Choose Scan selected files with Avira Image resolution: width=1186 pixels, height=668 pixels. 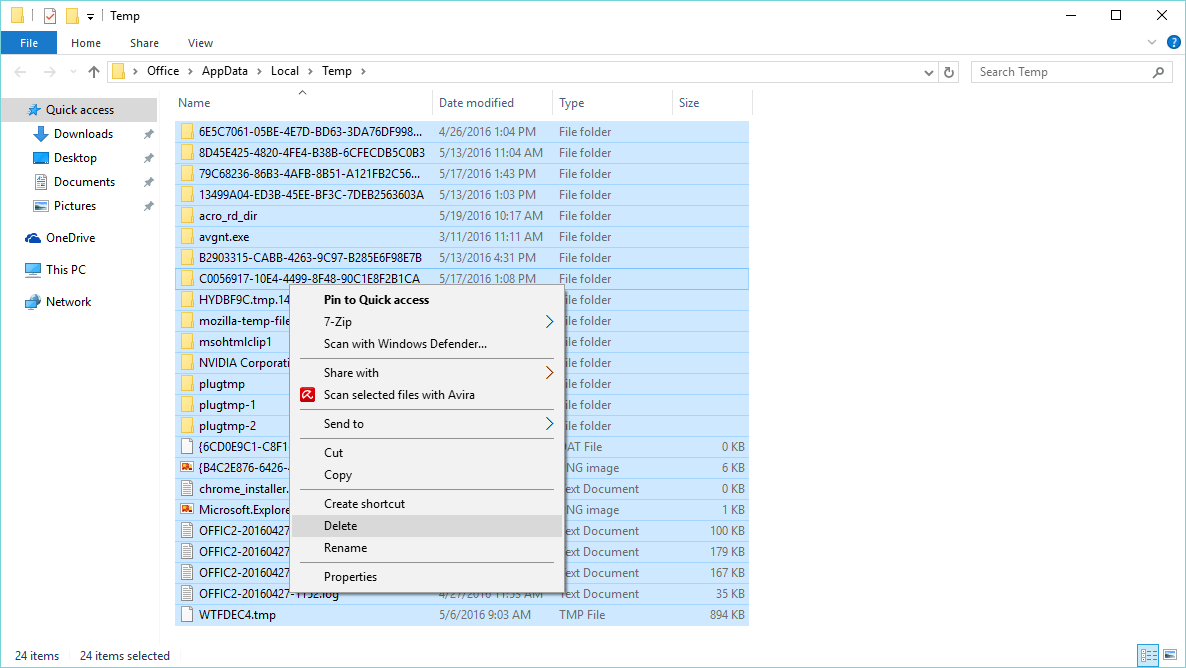click(x=427, y=395)
